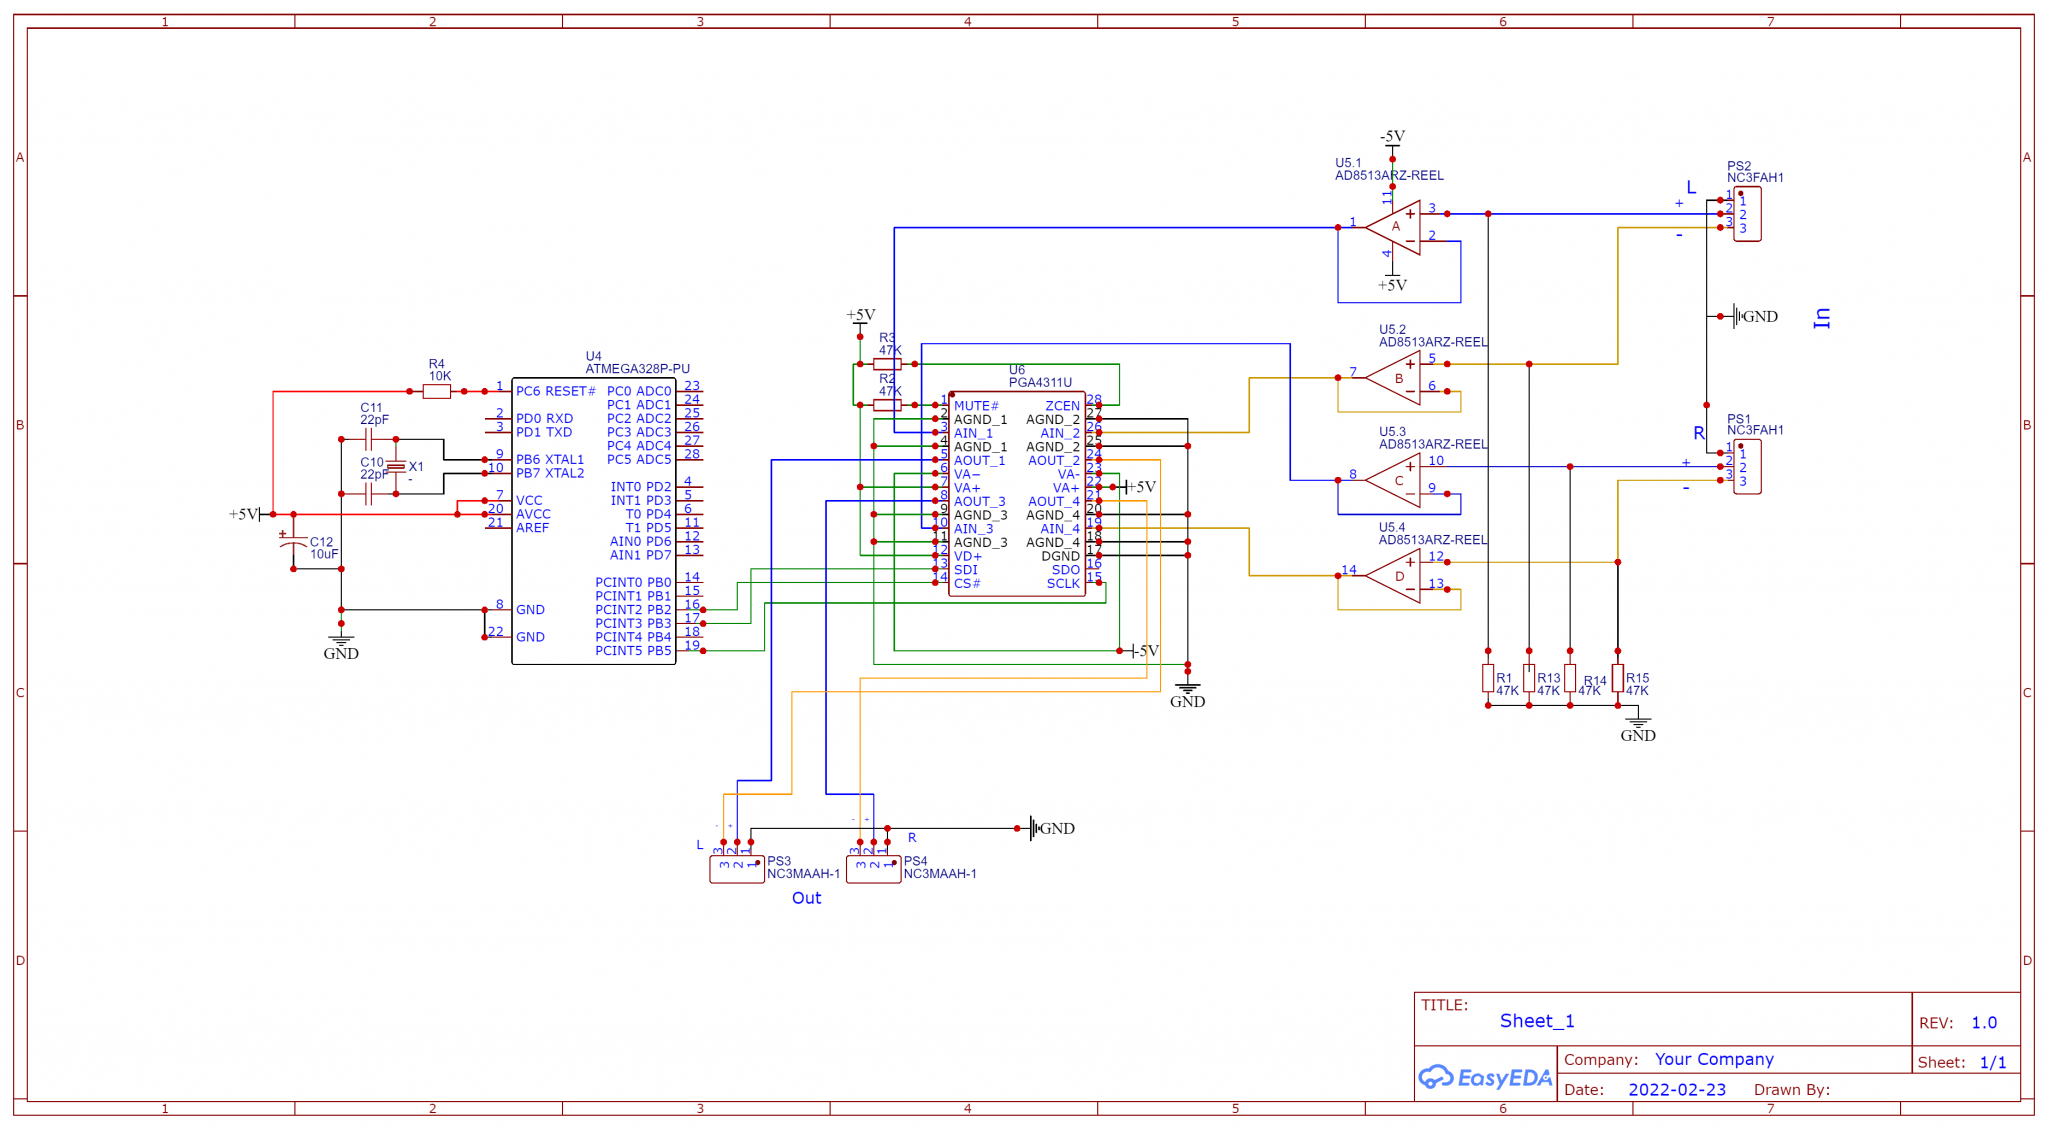Select the X1 crystal symbol
The image size is (2048, 1130).
click(396, 467)
